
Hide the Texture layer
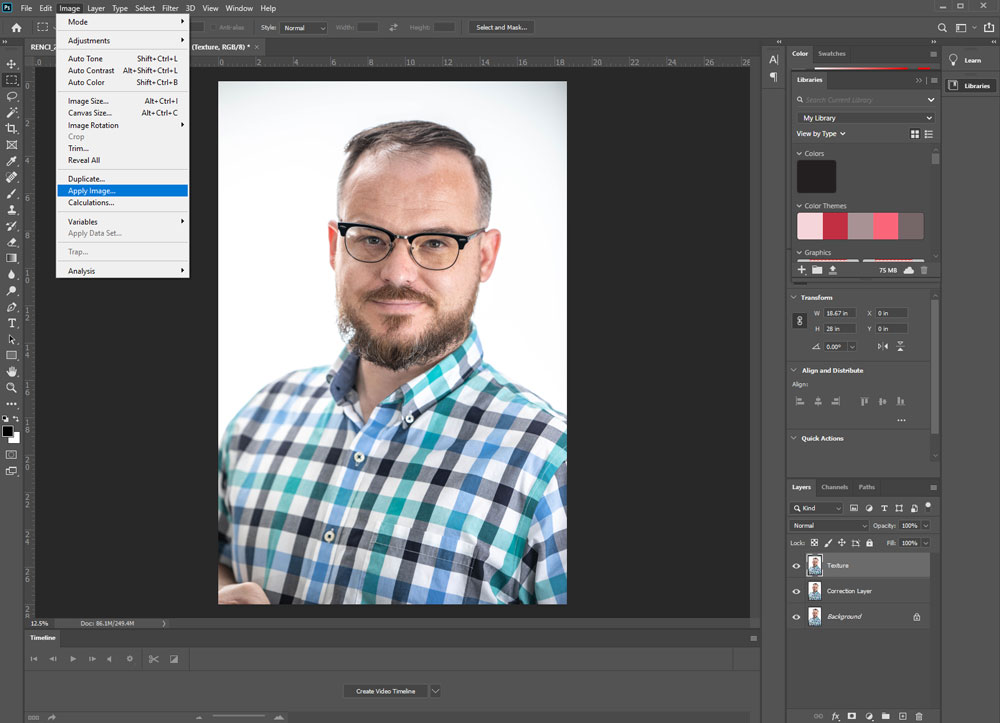pos(797,566)
